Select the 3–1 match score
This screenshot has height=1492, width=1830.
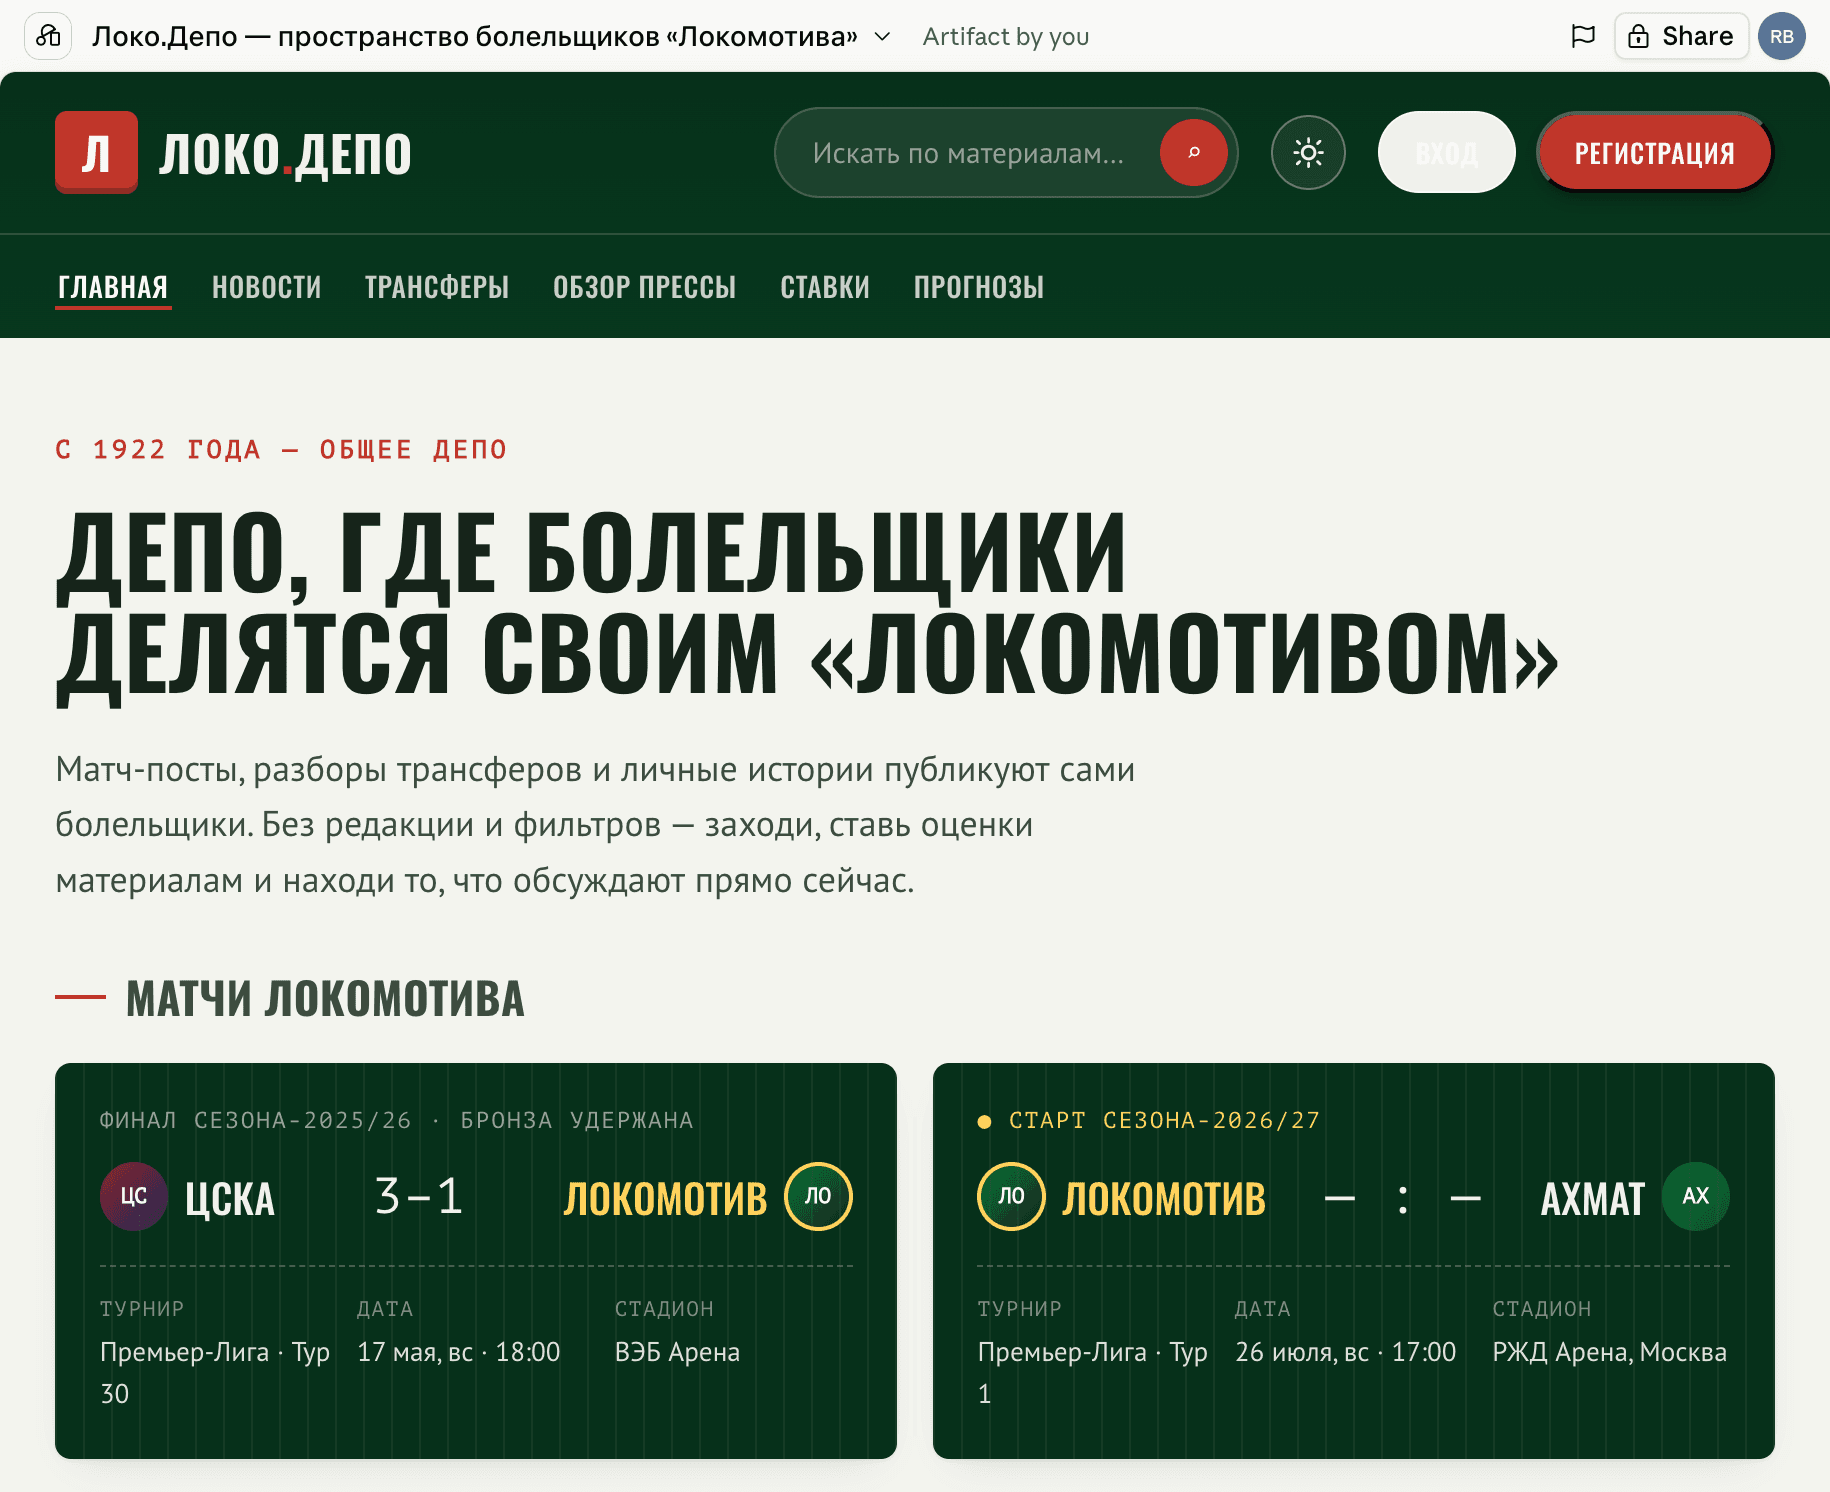pyautogui.click(x=419, y=1196)
